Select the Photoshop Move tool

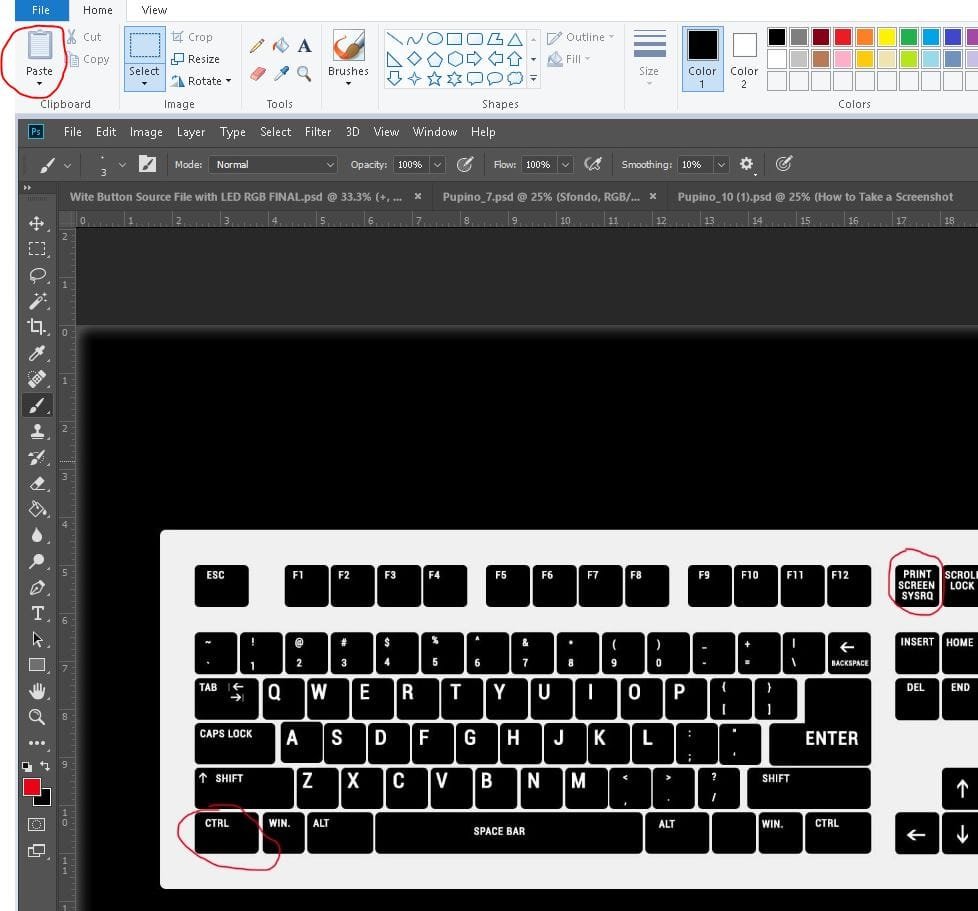click(37, 223)
